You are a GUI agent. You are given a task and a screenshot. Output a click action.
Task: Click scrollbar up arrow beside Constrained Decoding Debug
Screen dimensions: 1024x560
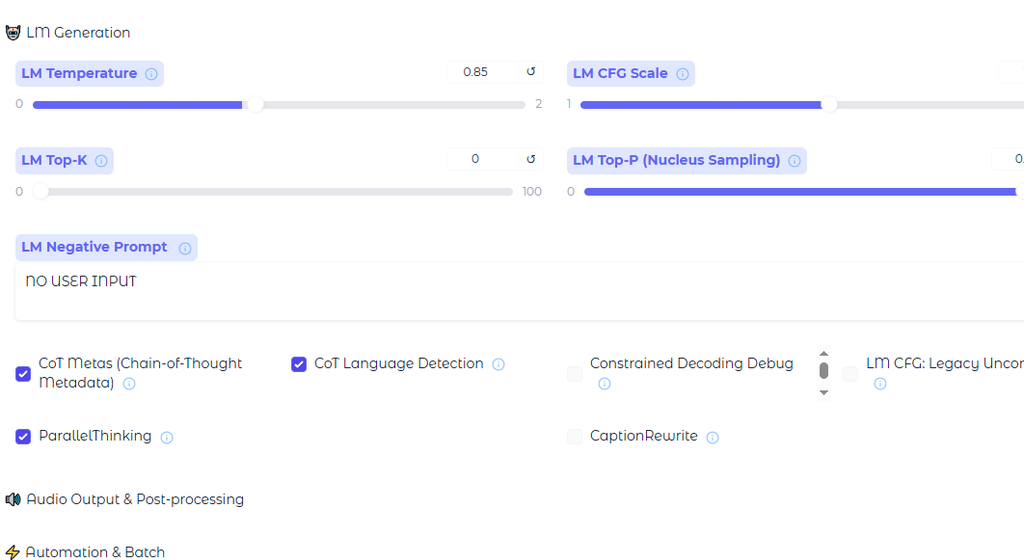click(824, 353)
